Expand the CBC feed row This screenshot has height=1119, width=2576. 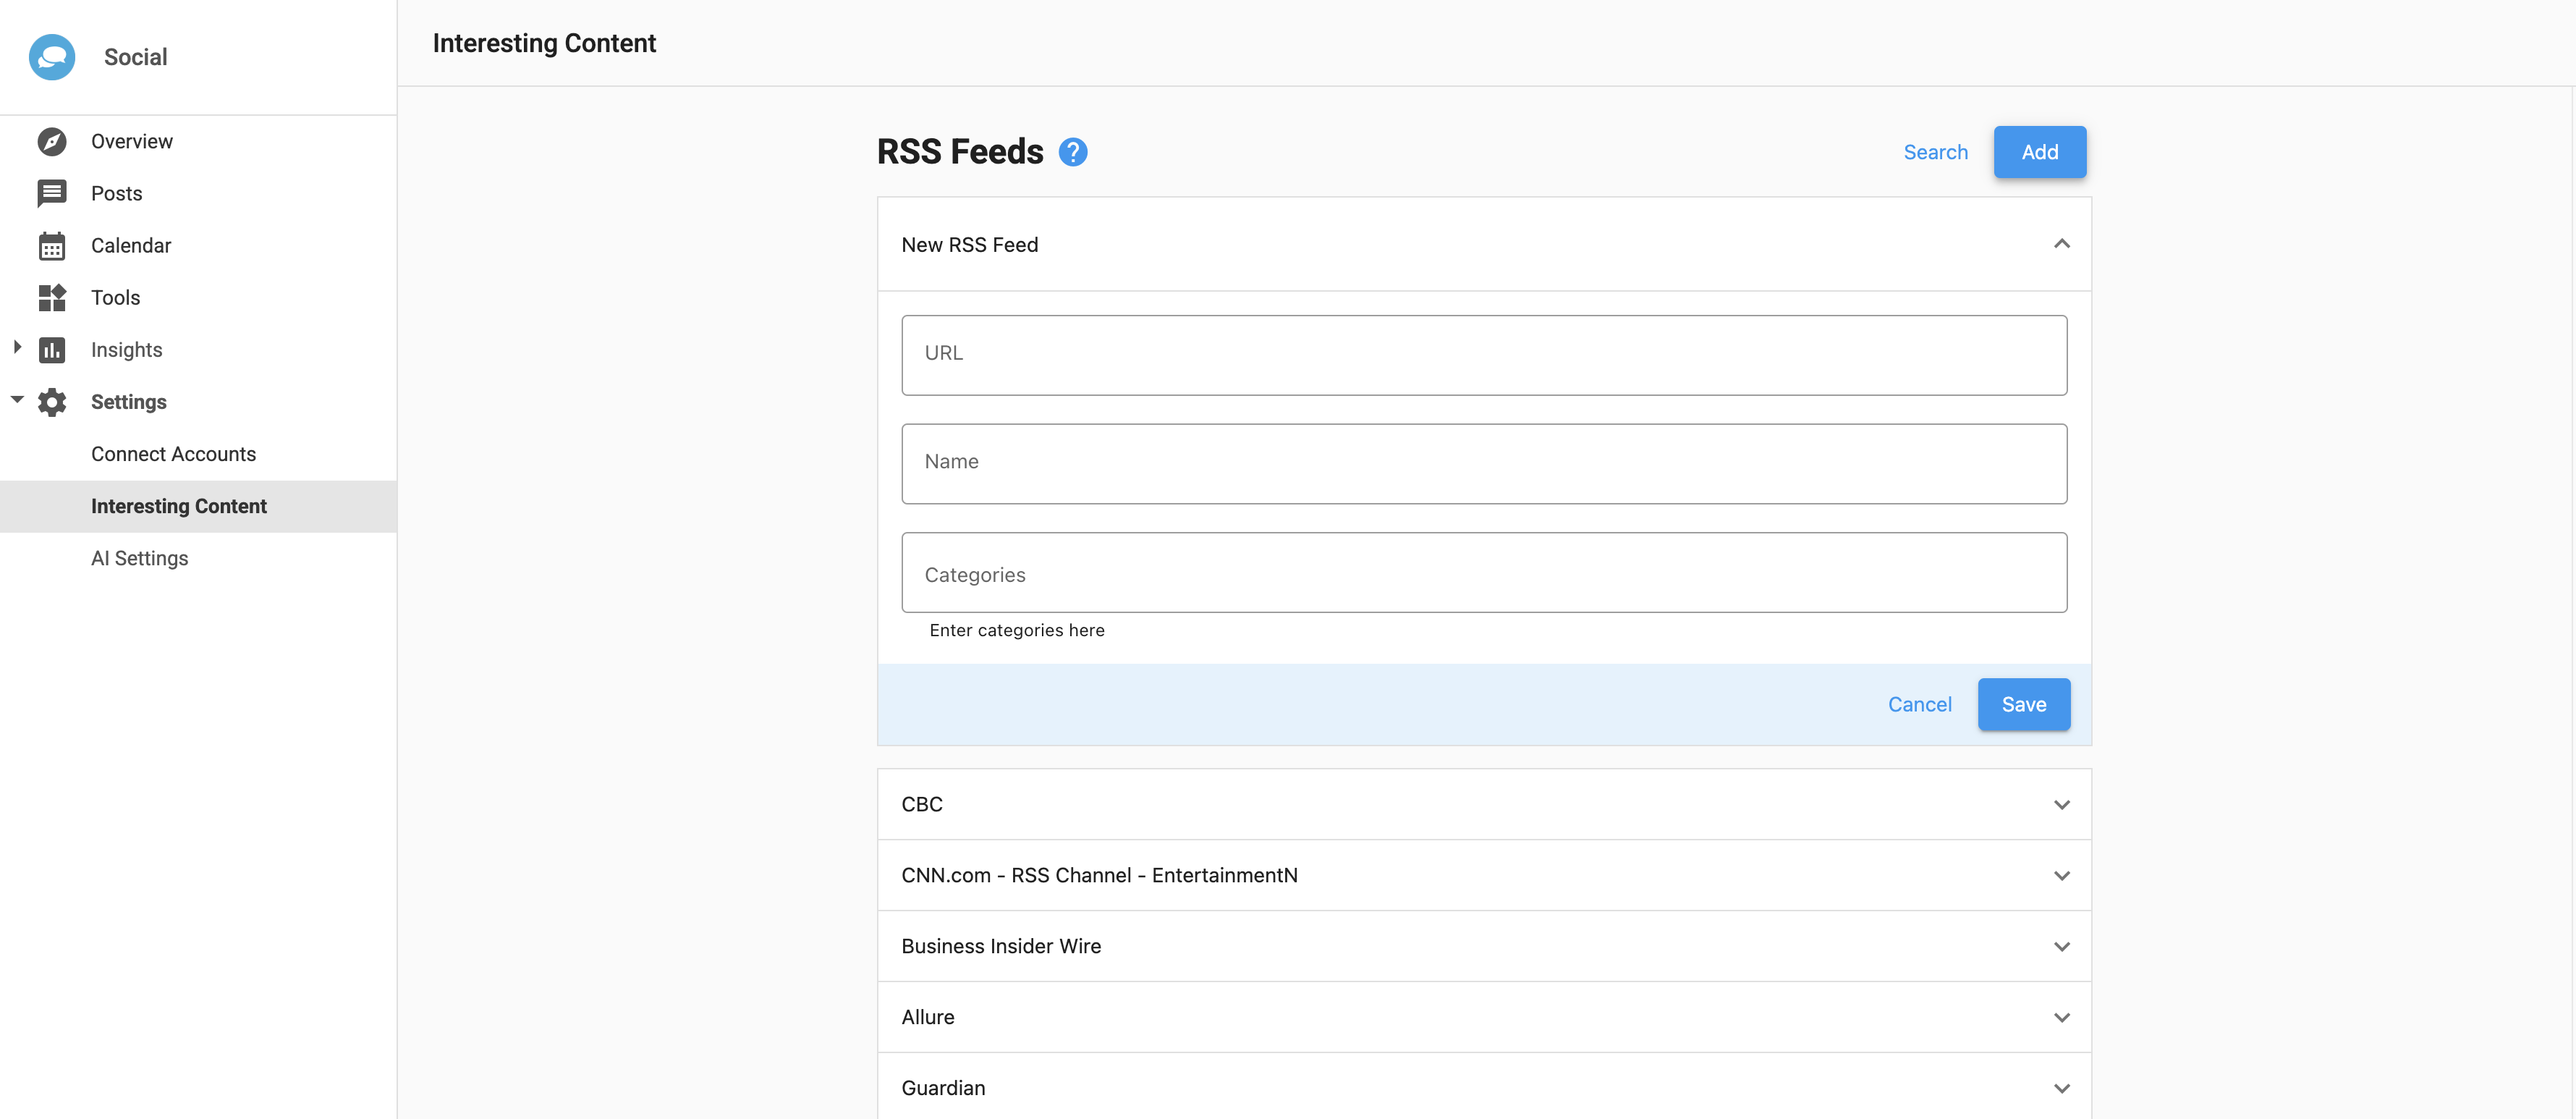[2061, 805]
